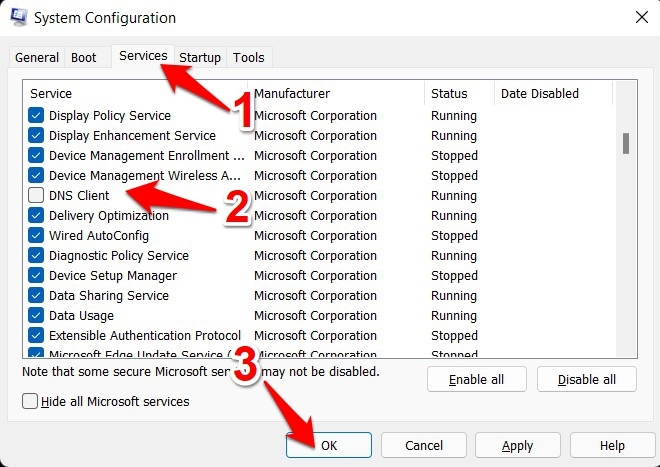Click the Disable all button

(587, 380)
